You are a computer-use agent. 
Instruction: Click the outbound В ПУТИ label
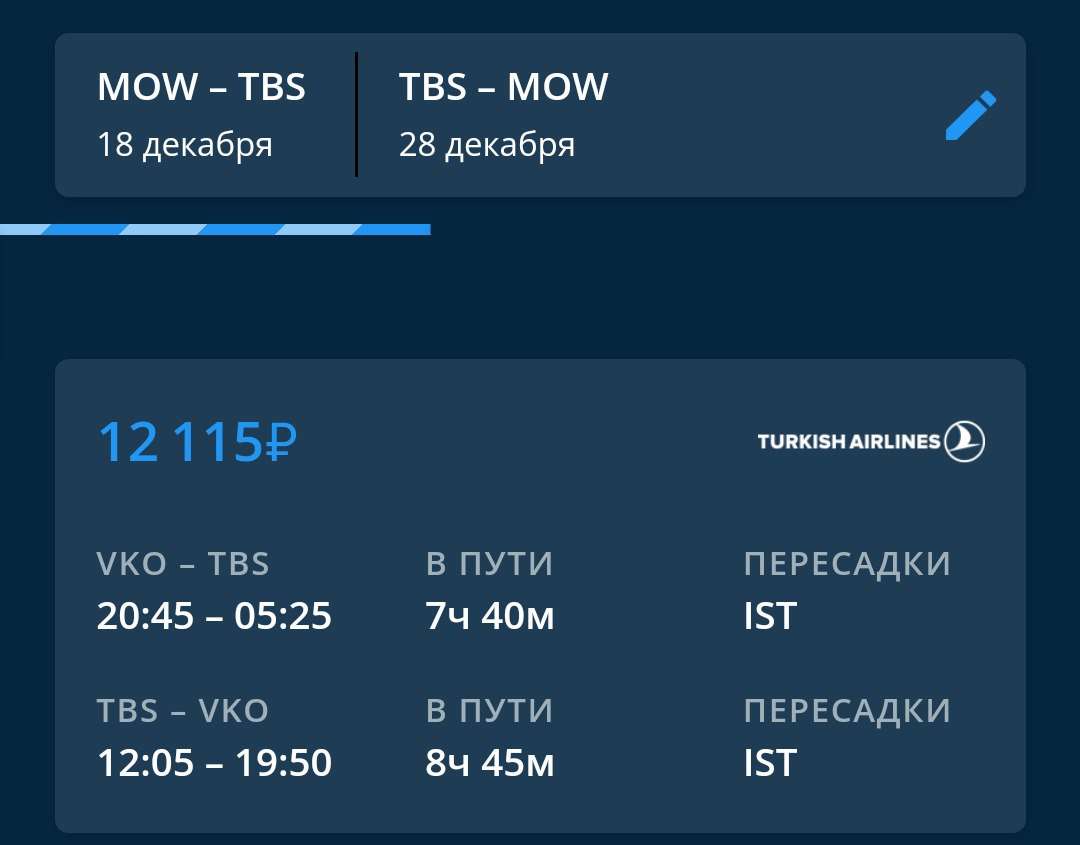489,564
